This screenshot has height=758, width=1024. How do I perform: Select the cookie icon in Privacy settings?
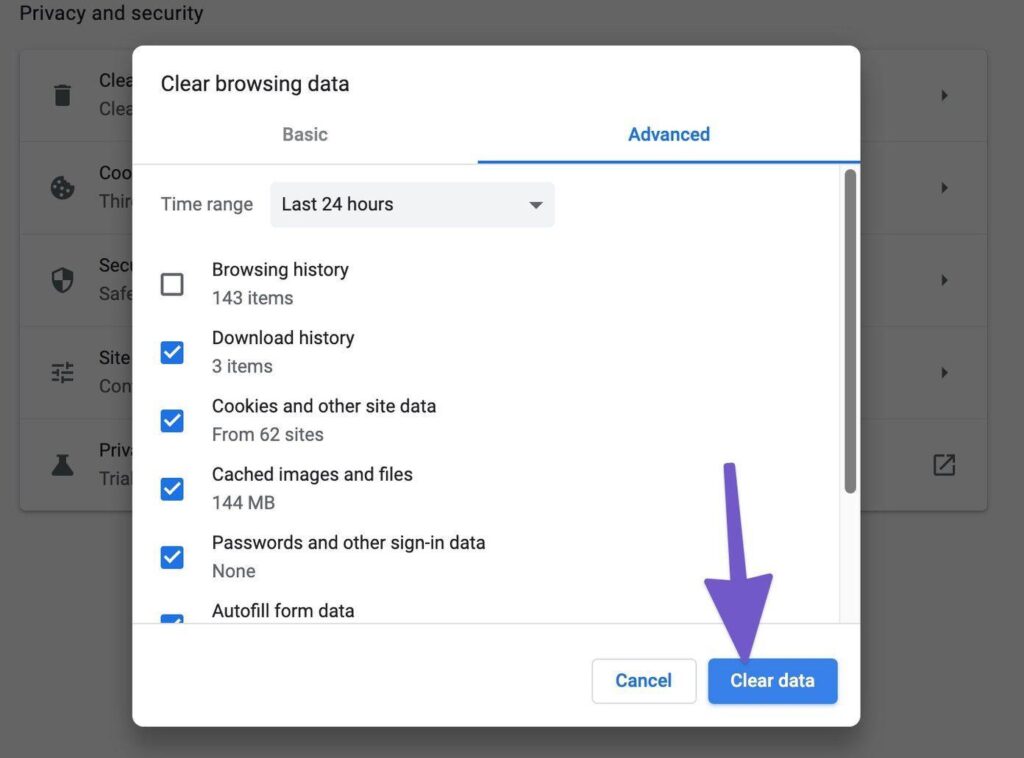click(x=62, y=187)
